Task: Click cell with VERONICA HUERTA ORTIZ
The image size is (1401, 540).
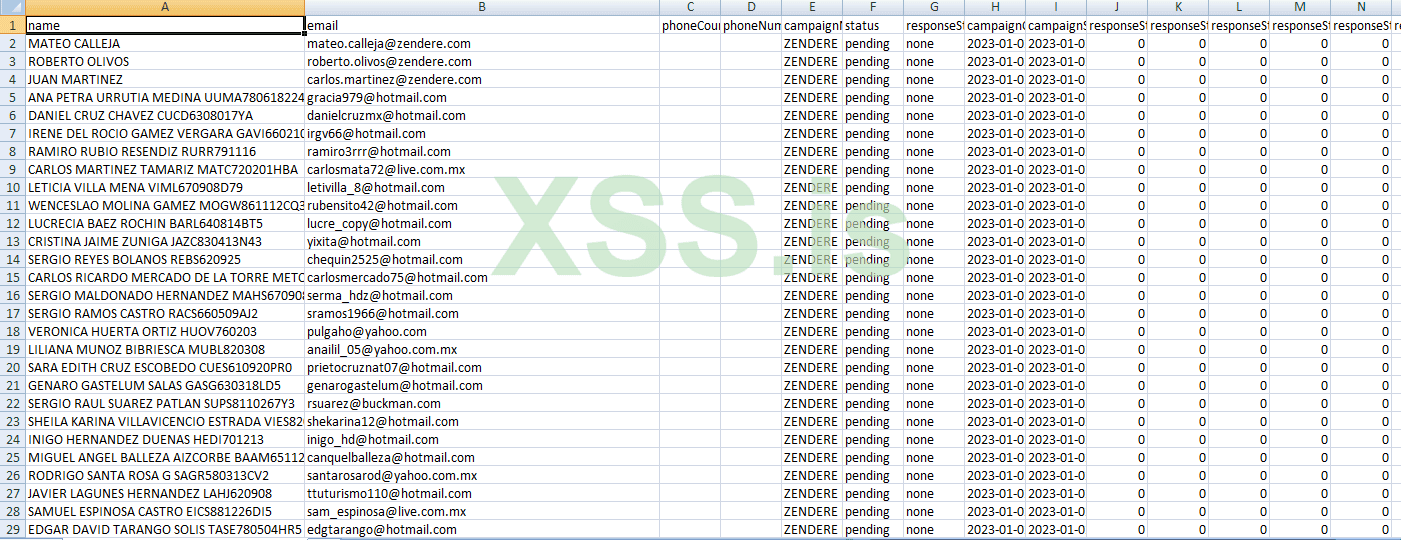Action: click(165, 331)
